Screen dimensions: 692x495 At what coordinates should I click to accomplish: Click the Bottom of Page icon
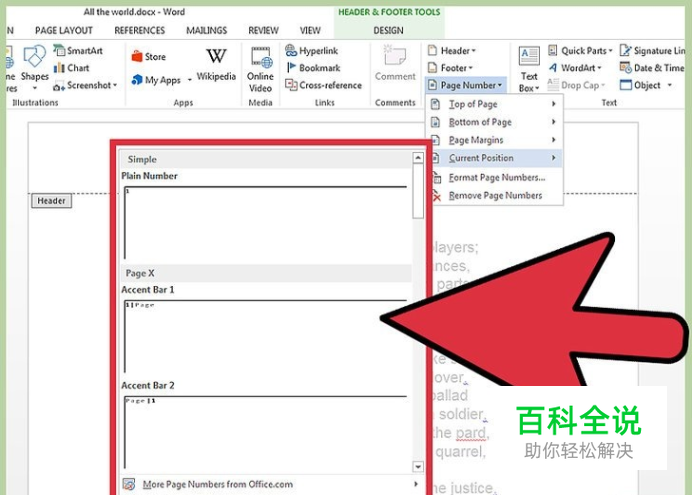435,122
